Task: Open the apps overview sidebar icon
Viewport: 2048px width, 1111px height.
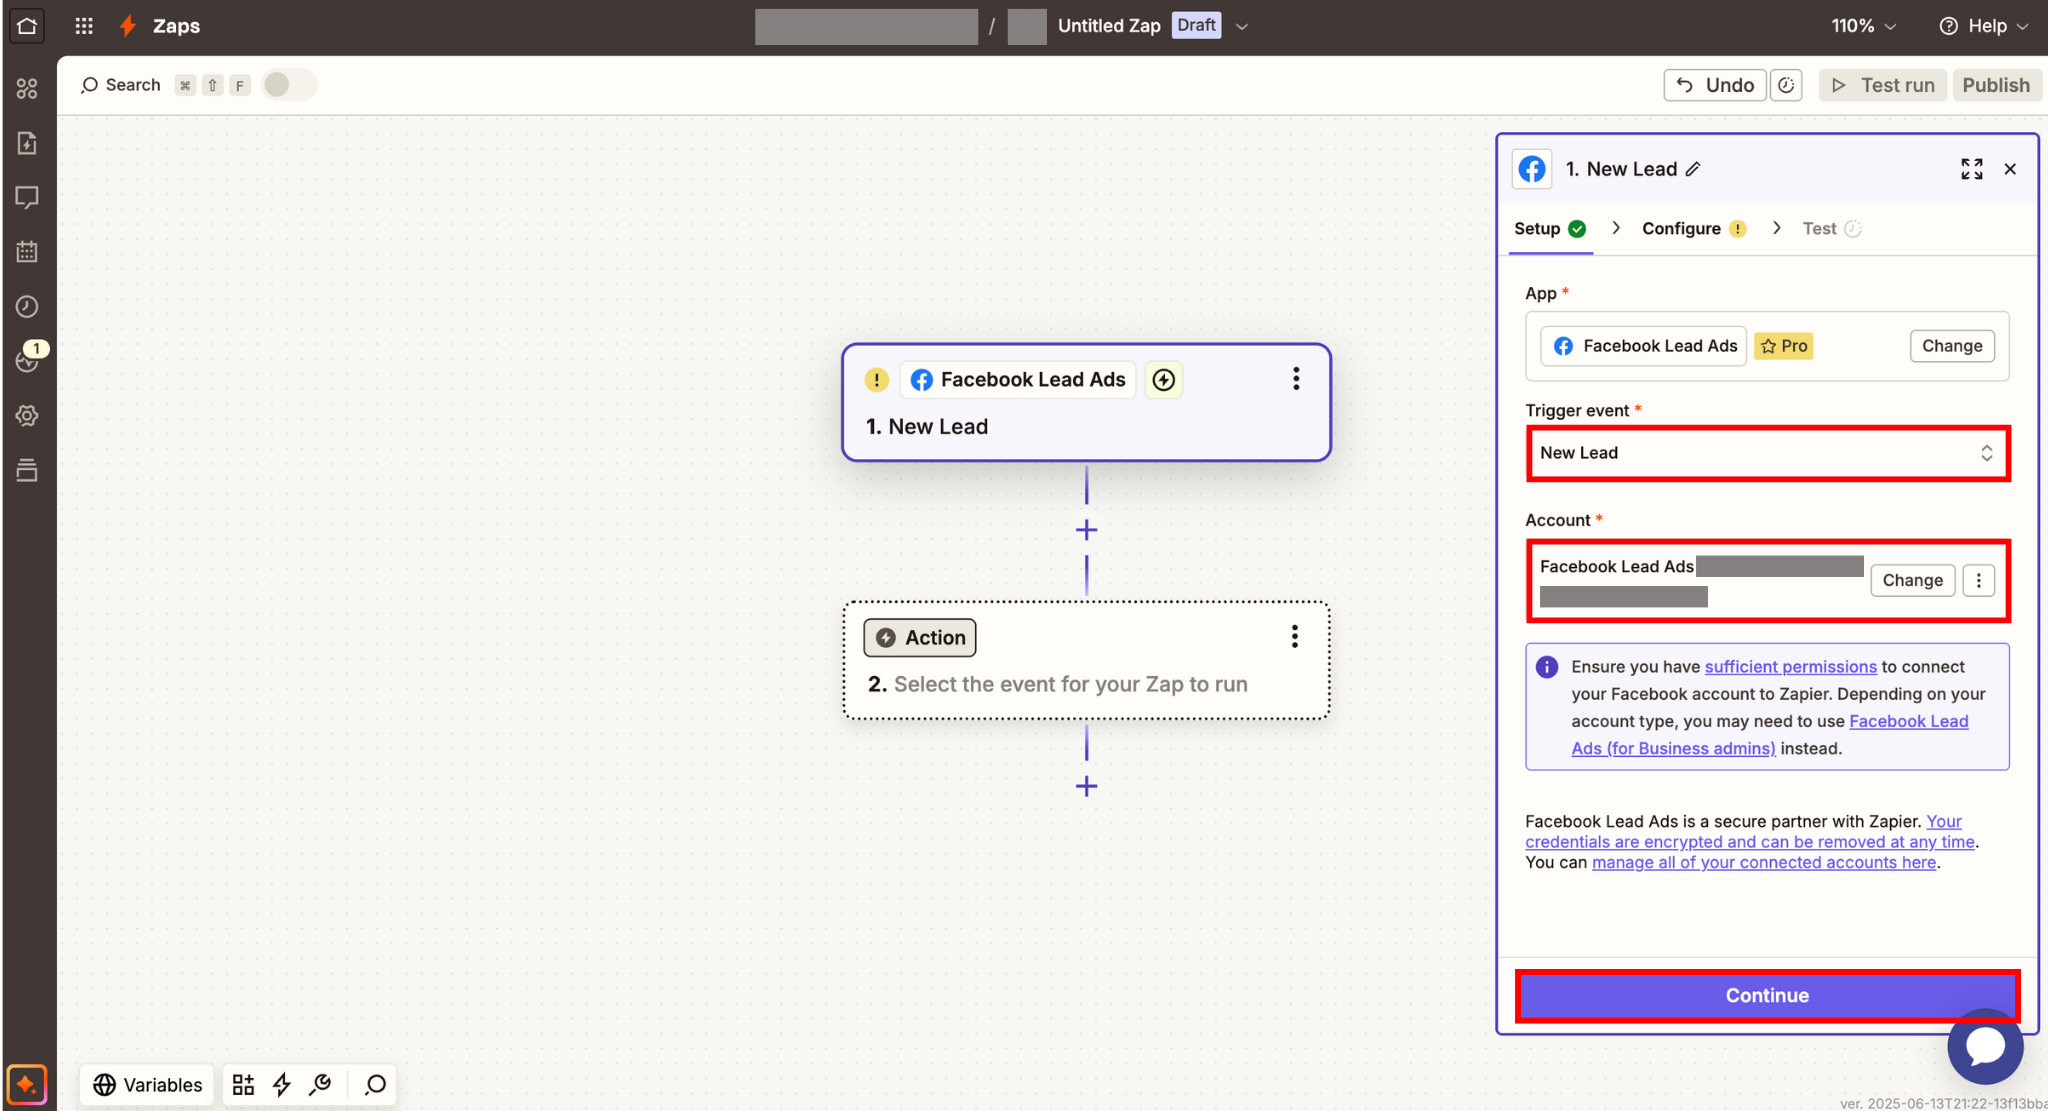Action: click(27, 89)
